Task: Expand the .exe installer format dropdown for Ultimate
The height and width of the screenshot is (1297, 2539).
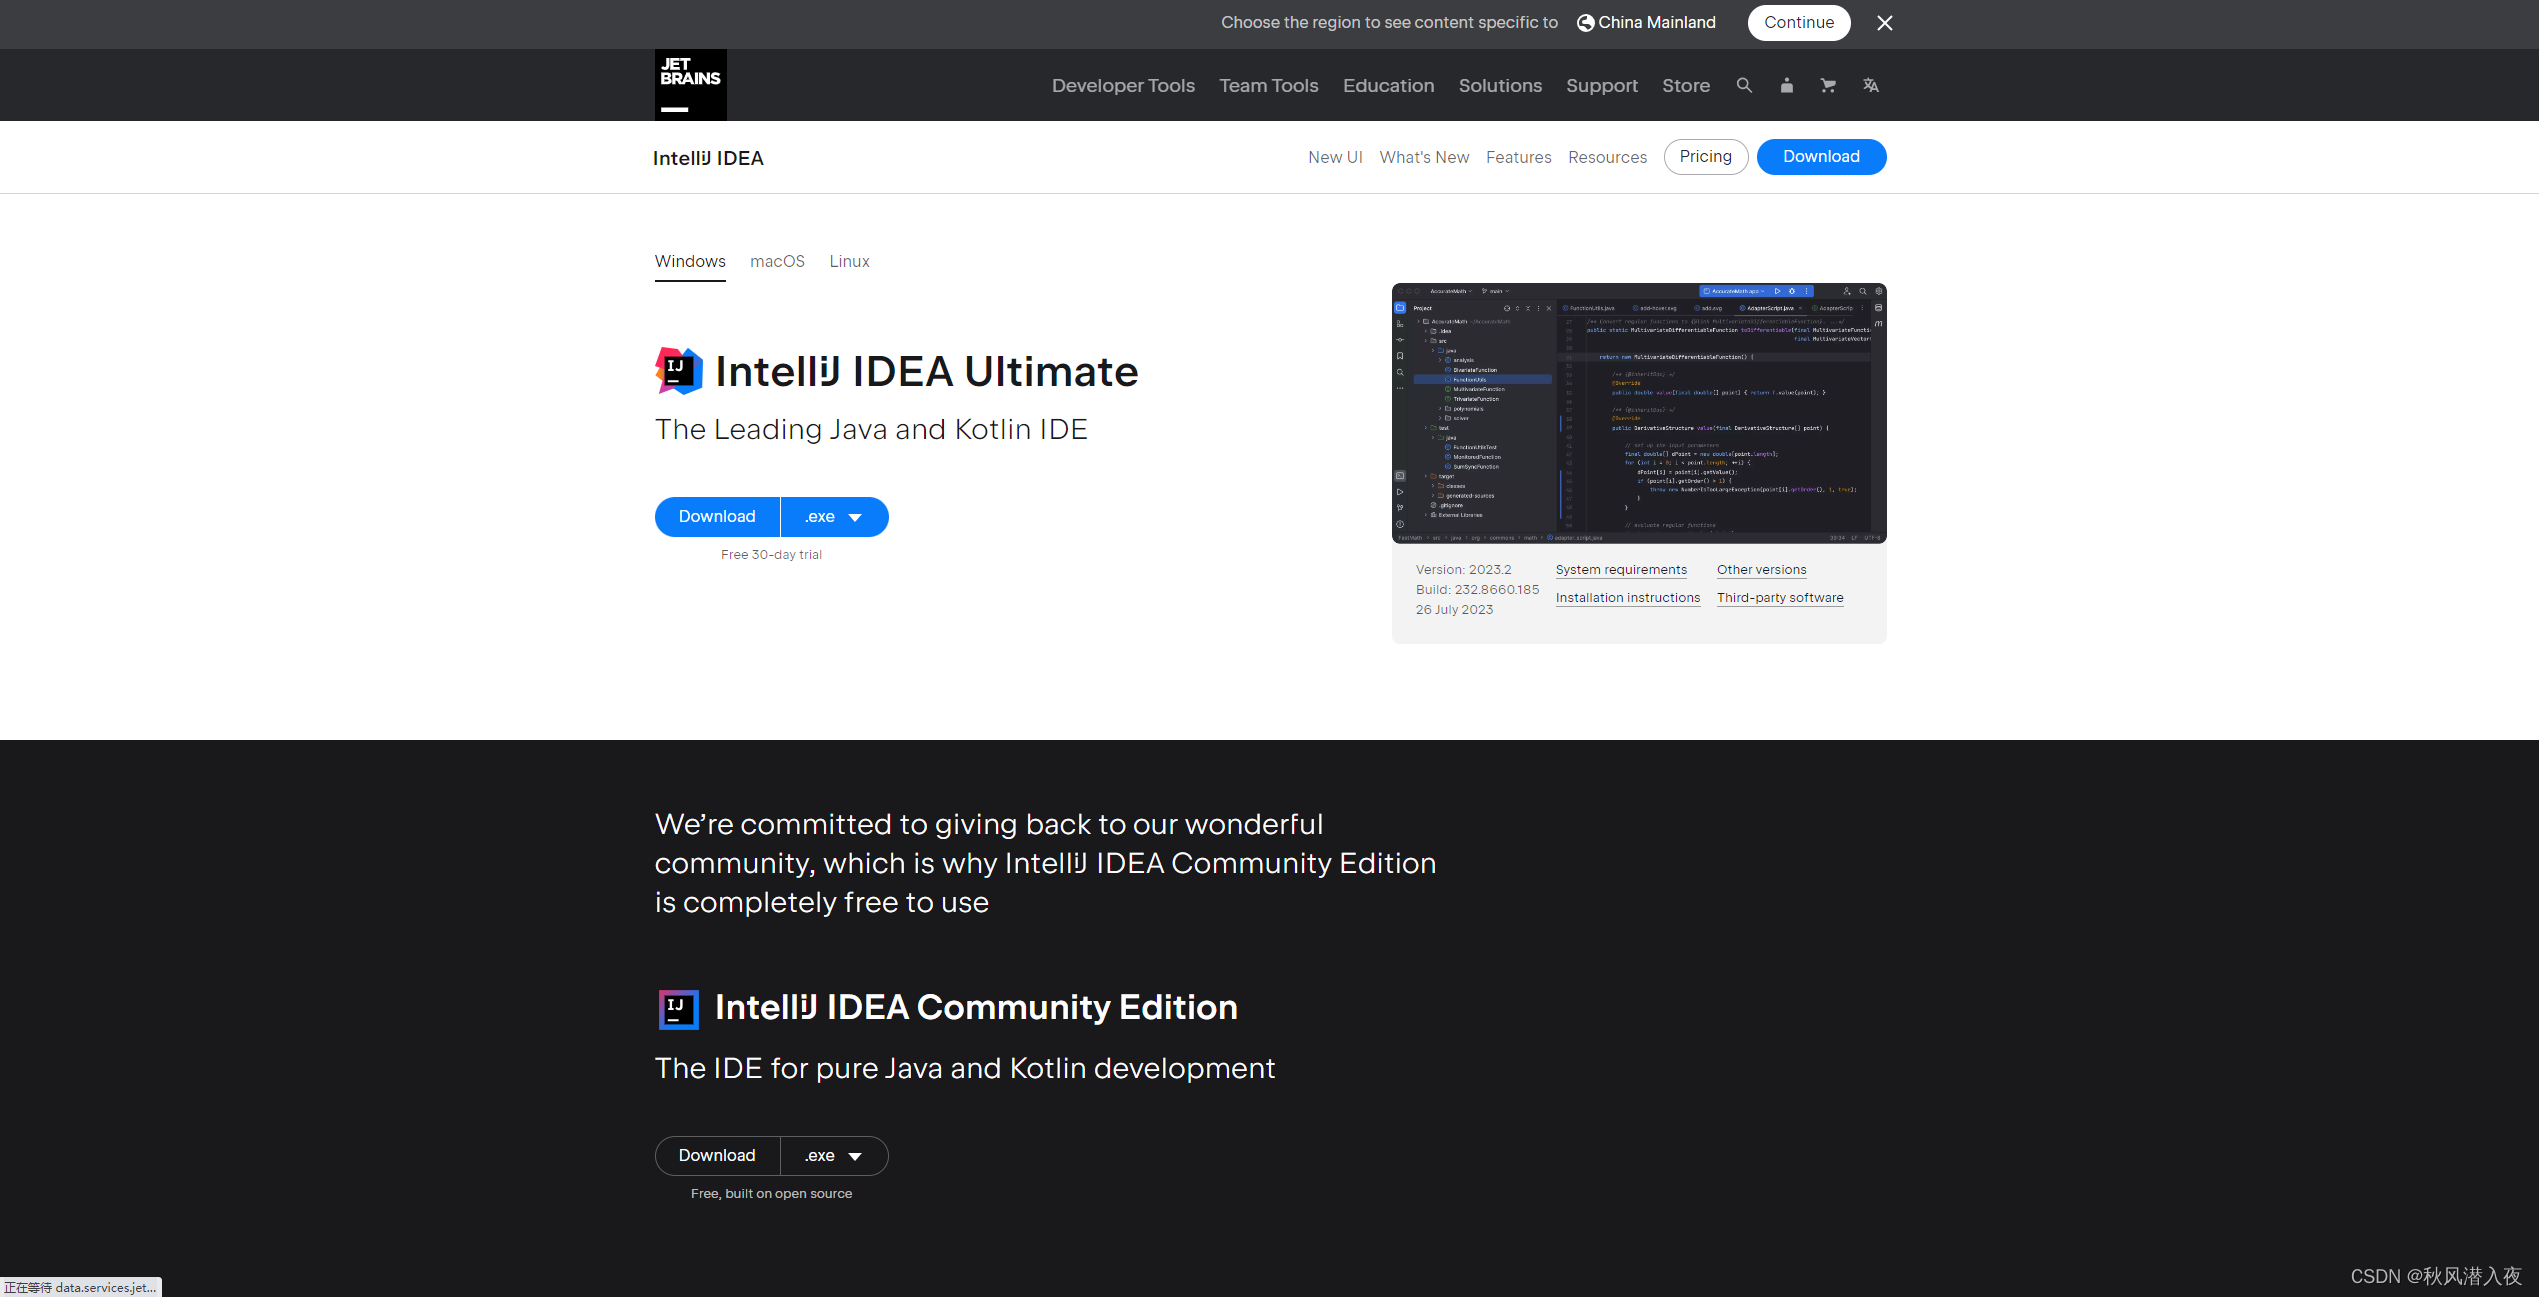Action: tap(834, 516)
